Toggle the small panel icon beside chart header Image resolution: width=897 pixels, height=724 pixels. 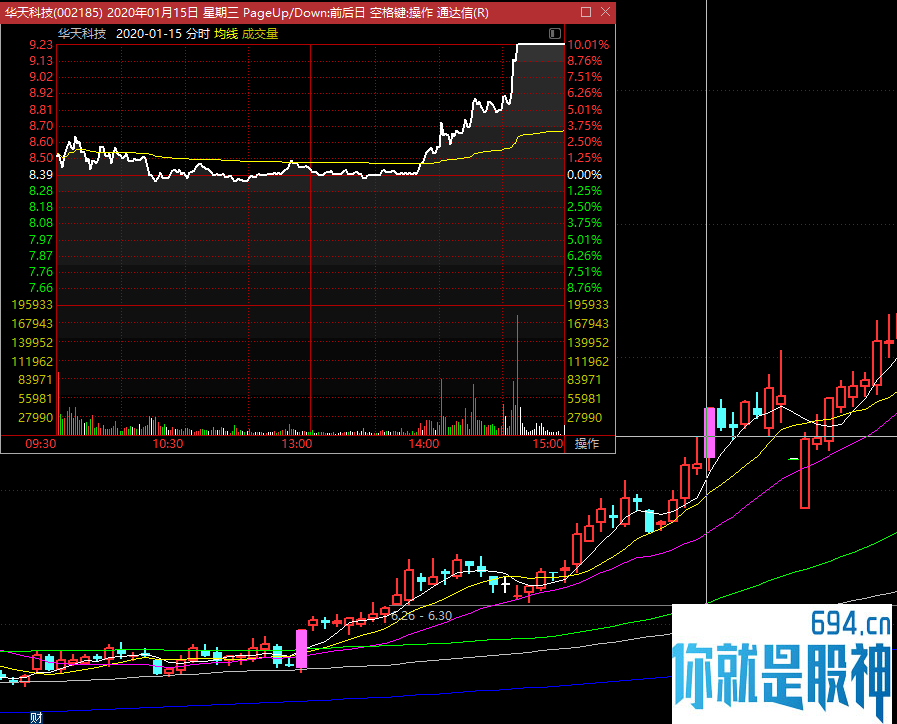[x=554, y=34]
